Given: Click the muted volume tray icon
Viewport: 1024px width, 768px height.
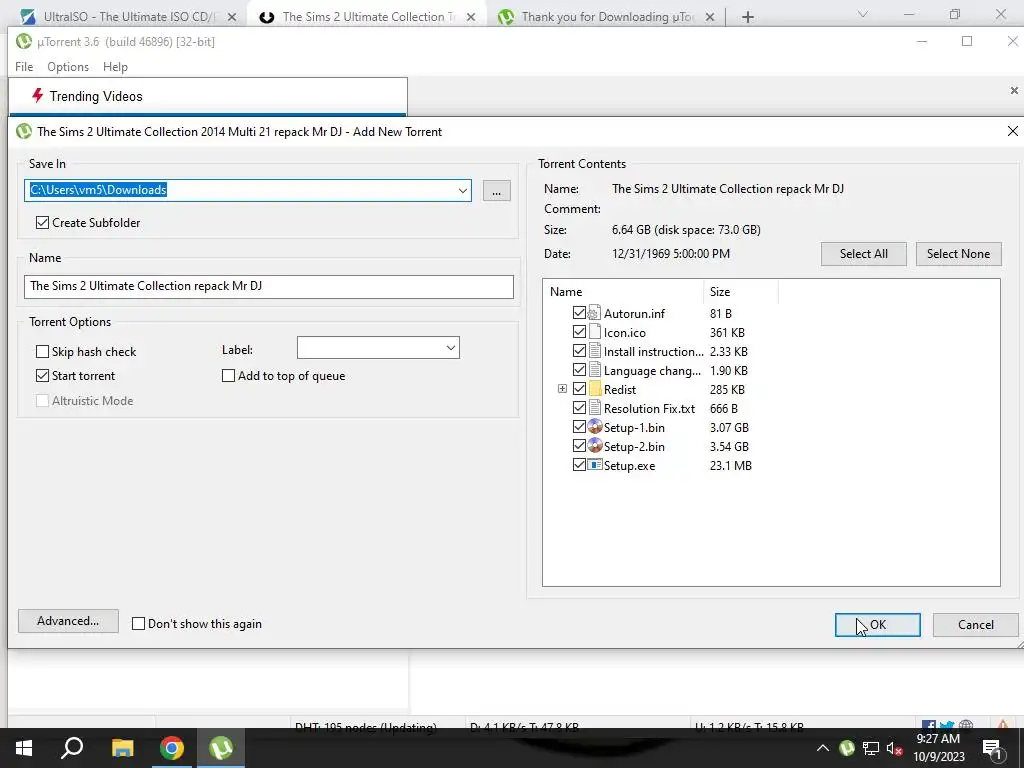Looking at the screenshot, I should tap(895, 748).
